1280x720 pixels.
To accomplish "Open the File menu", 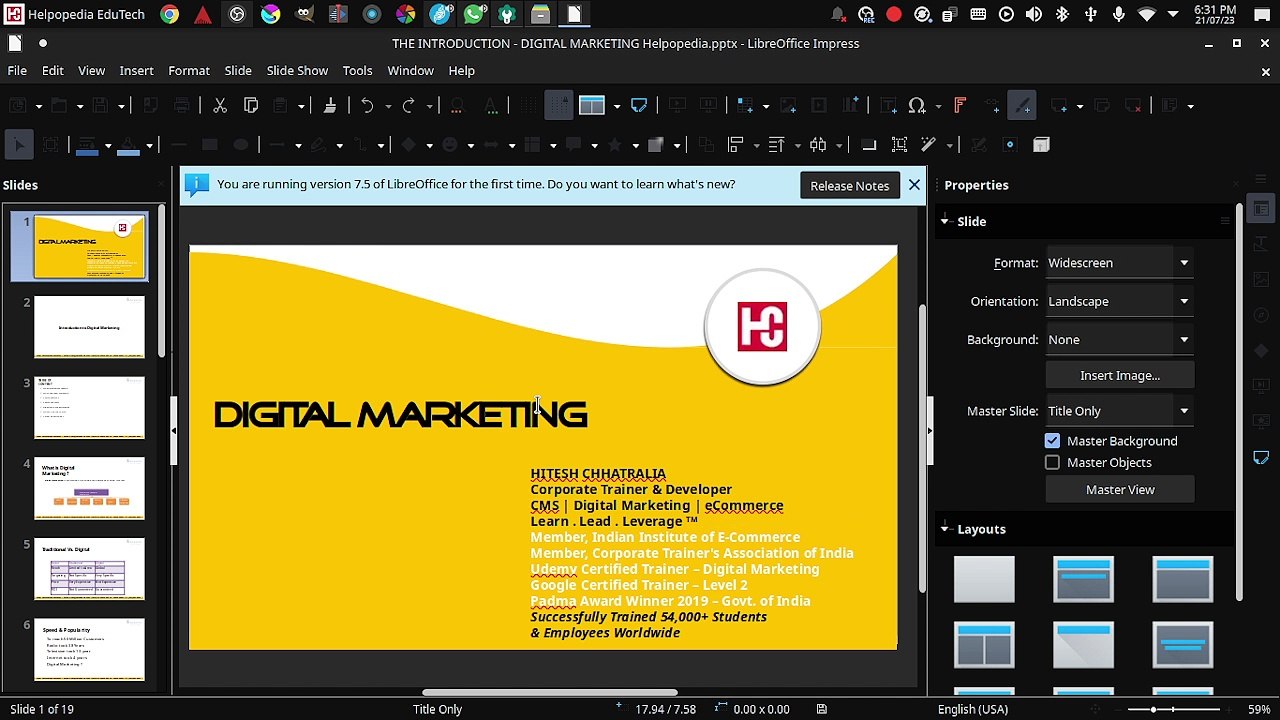I will [x=17, y=71].
